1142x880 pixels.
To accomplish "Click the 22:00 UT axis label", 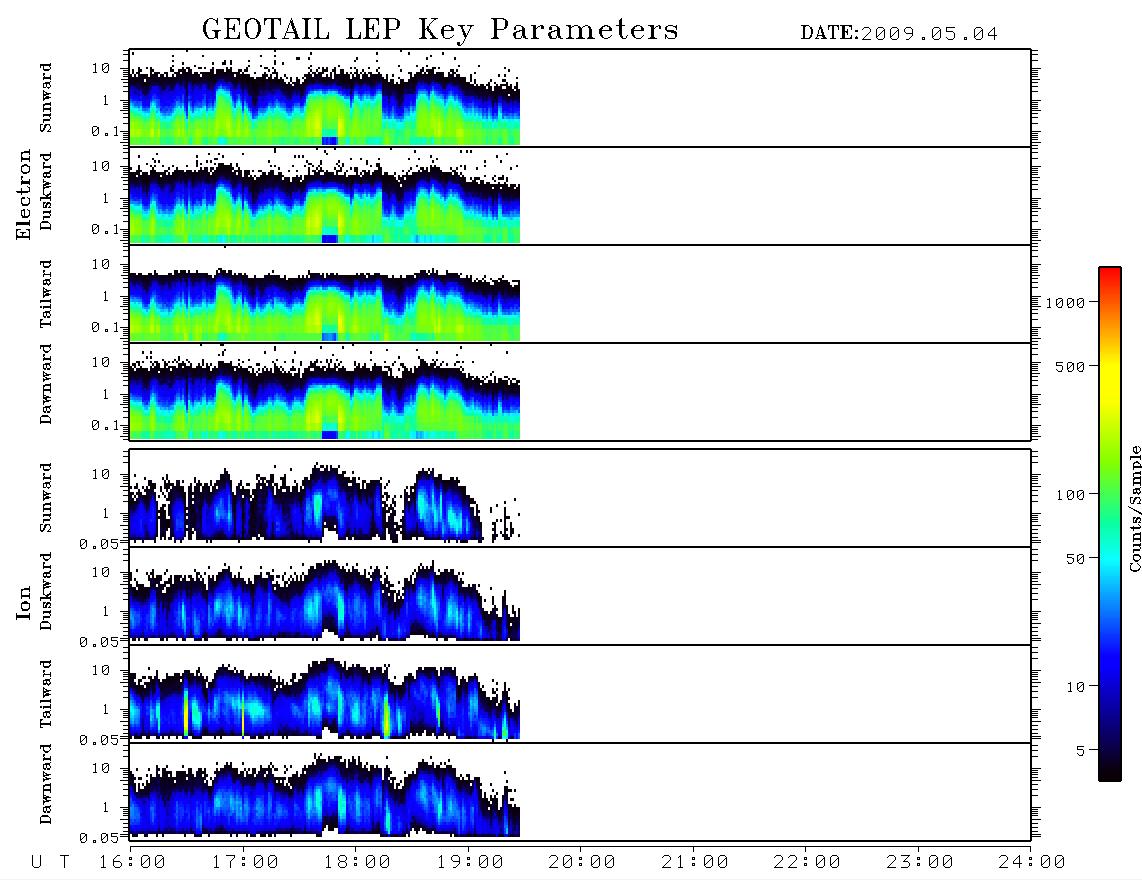I will click(x=807, y=862).
